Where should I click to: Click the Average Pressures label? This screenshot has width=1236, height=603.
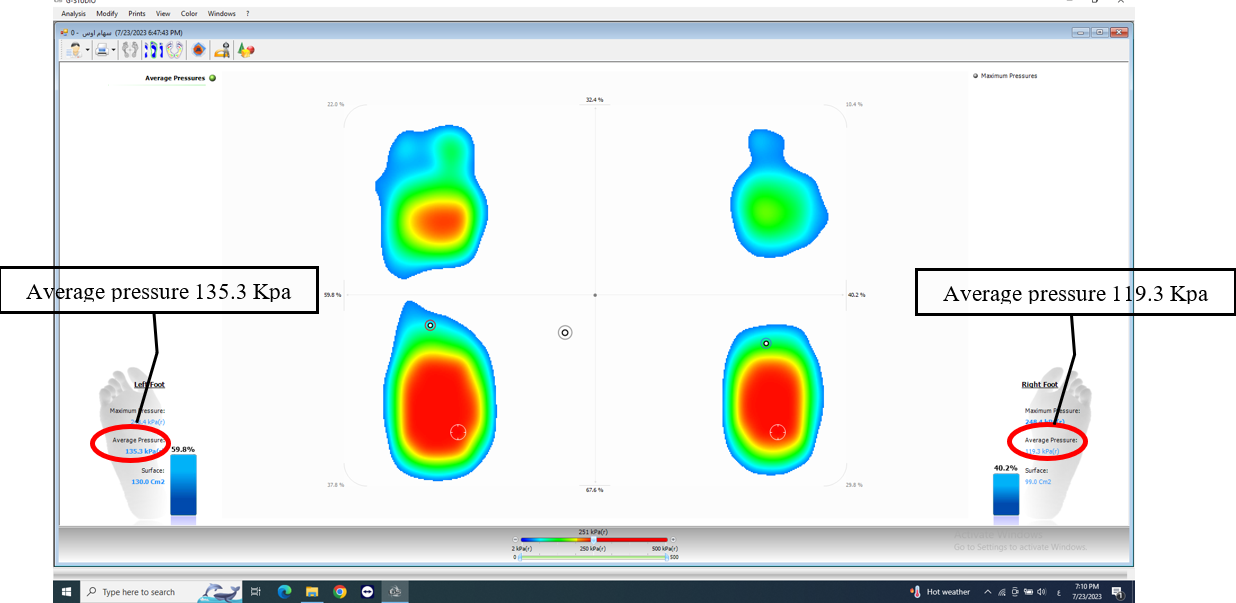pyautogui.click(x=175, y=78)
